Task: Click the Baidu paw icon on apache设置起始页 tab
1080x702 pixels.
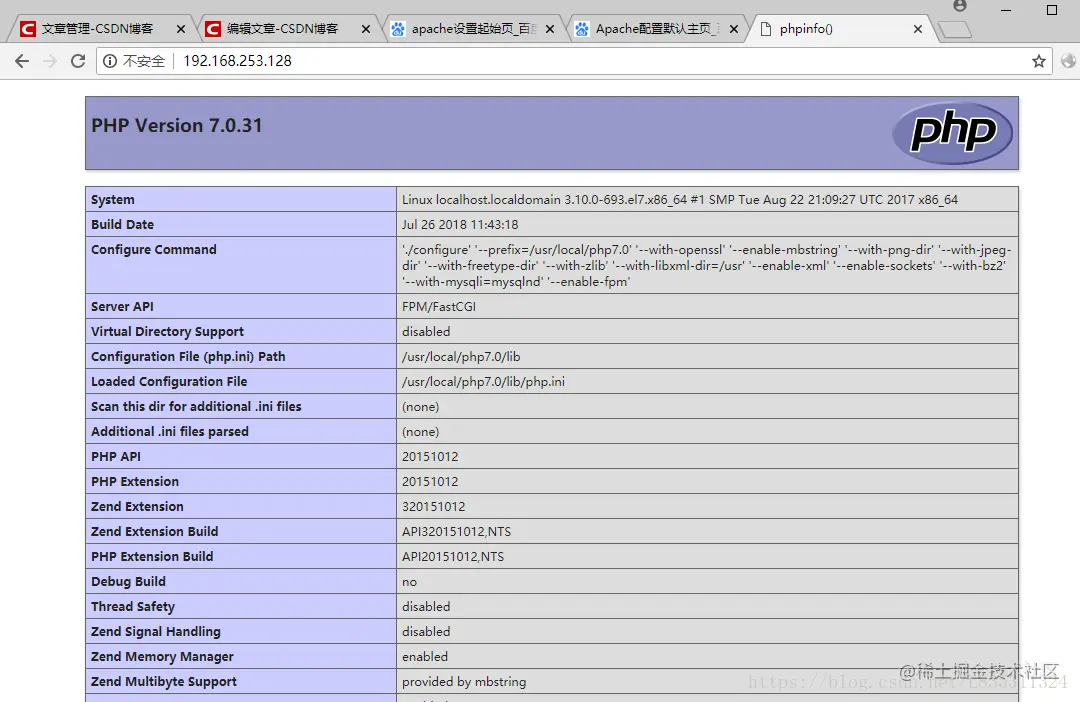Action: pos(398,29)
